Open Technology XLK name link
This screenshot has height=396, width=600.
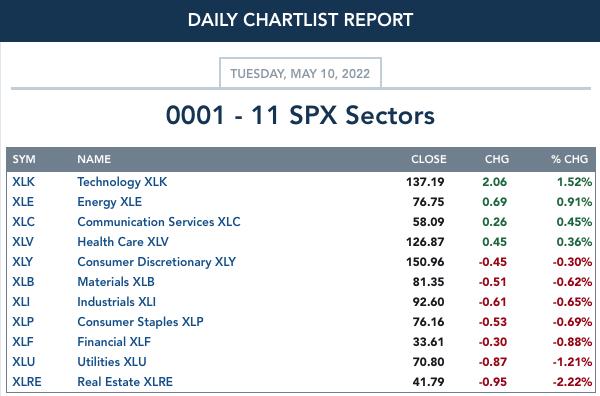click(122, 182)
